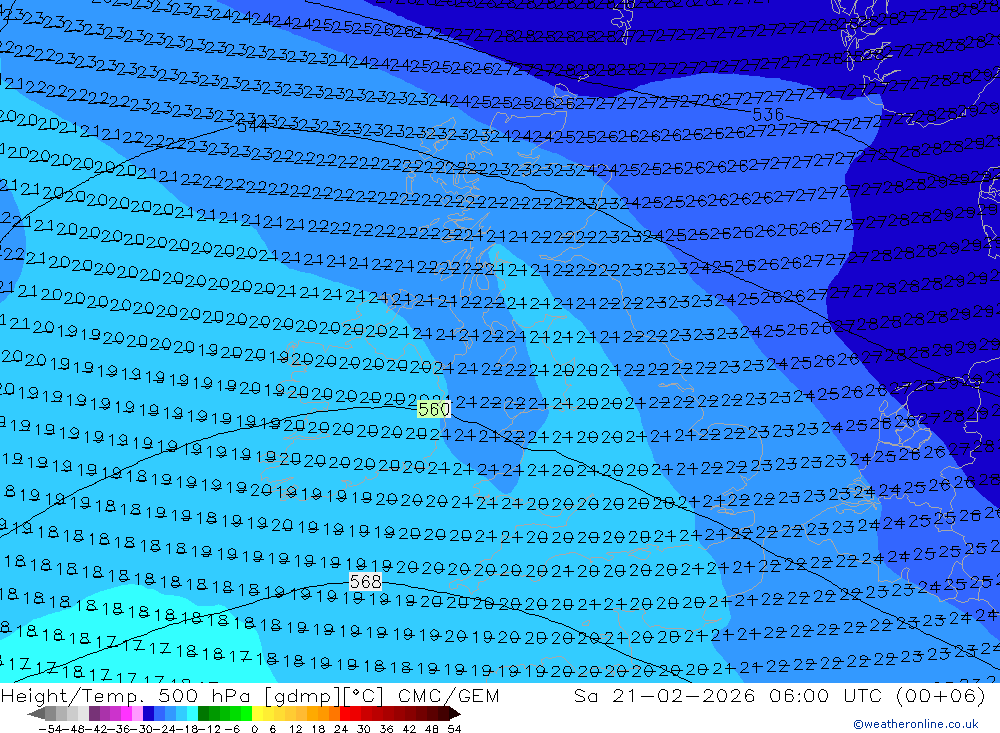Click the 06:00 UTC time label

click(826, 695)
